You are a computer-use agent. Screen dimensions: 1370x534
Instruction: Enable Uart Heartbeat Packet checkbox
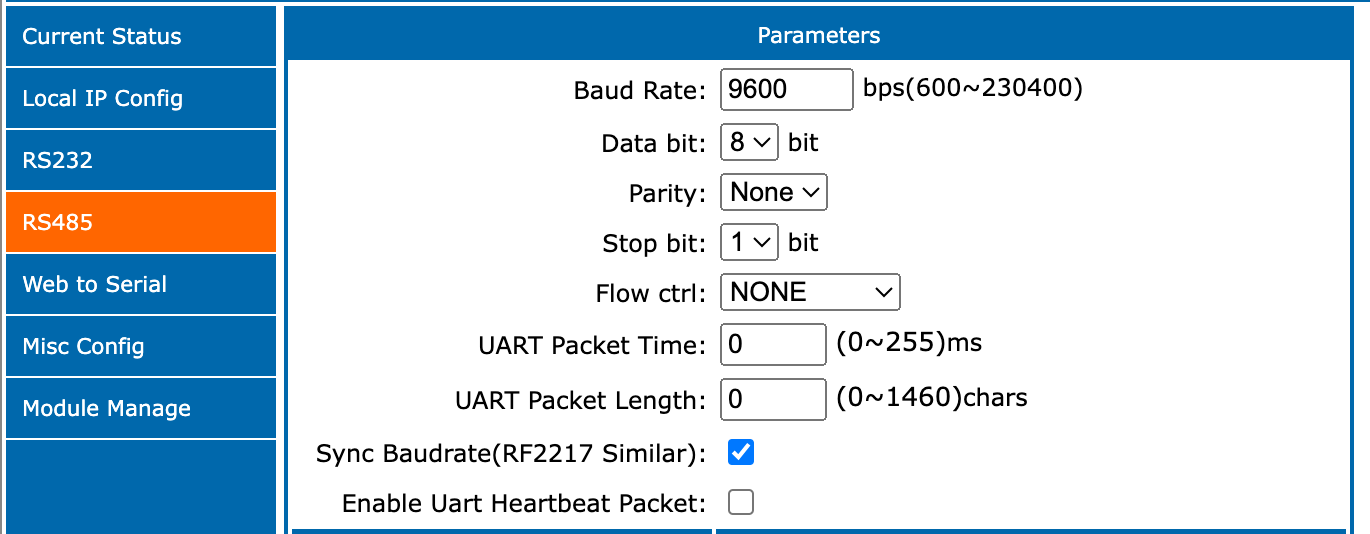741,502
